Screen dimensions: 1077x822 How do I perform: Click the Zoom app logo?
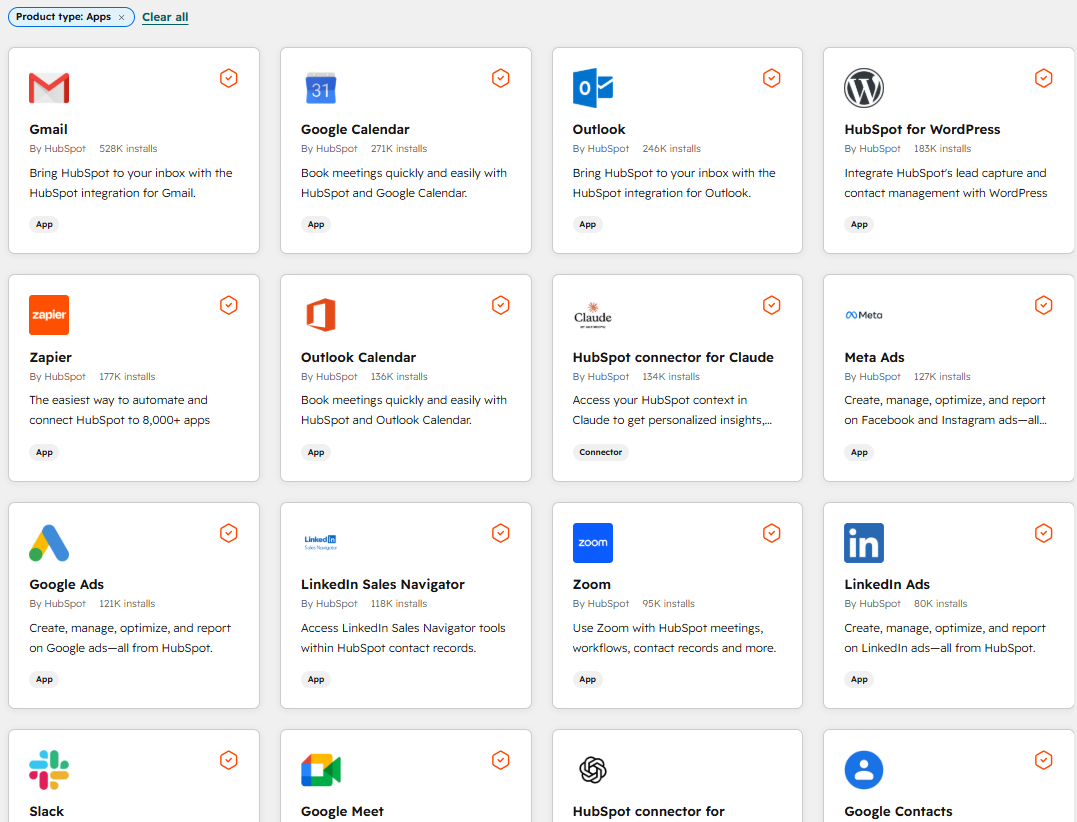[x=593, y=543]
